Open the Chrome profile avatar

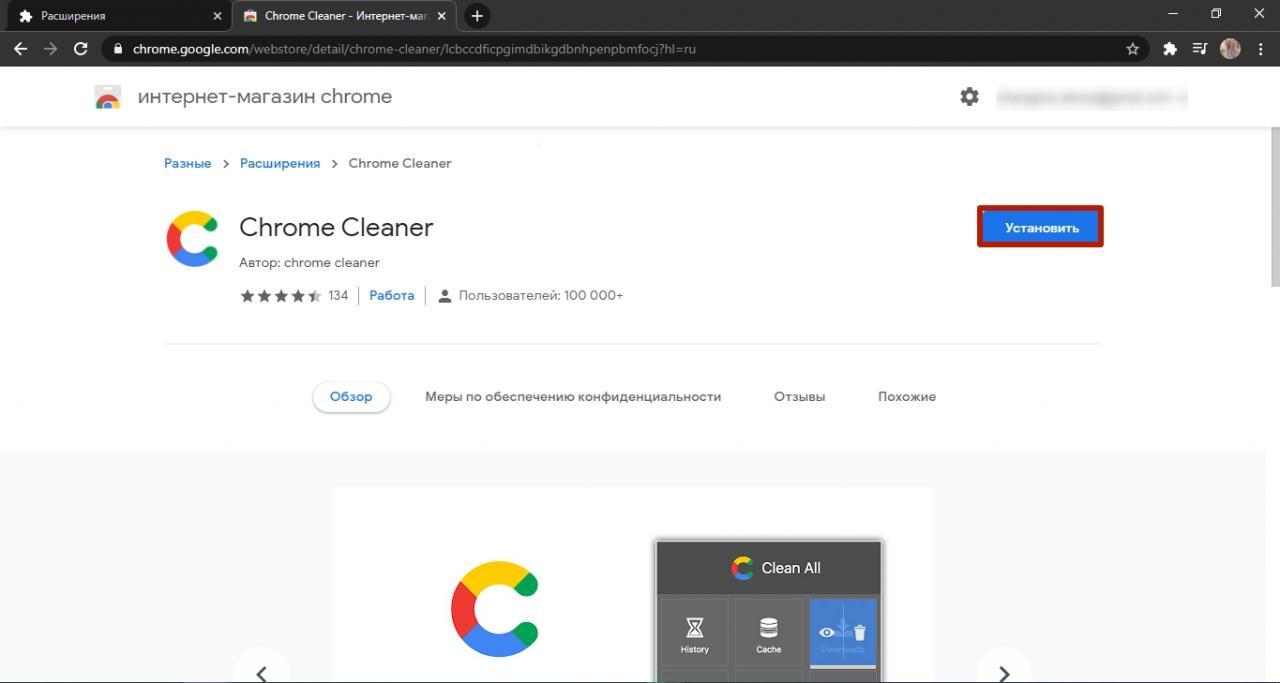point(1230,48)
